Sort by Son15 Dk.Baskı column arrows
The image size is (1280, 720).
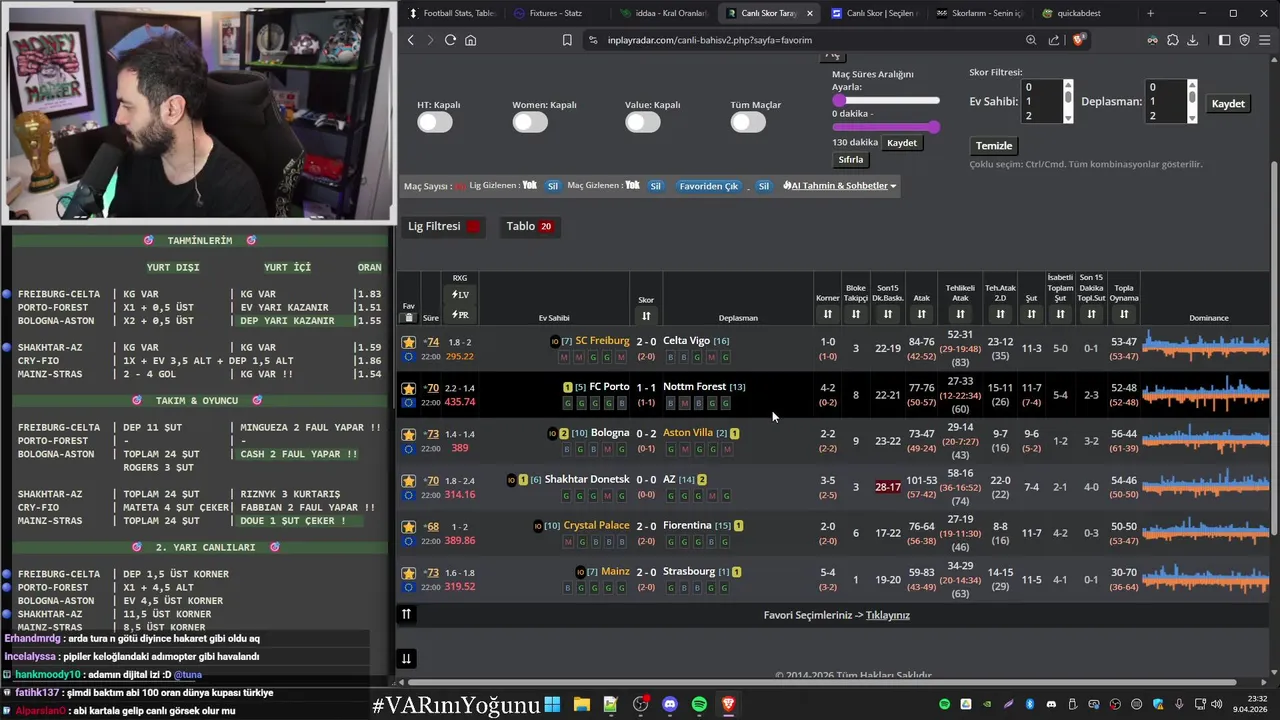(x=888, y=314)
